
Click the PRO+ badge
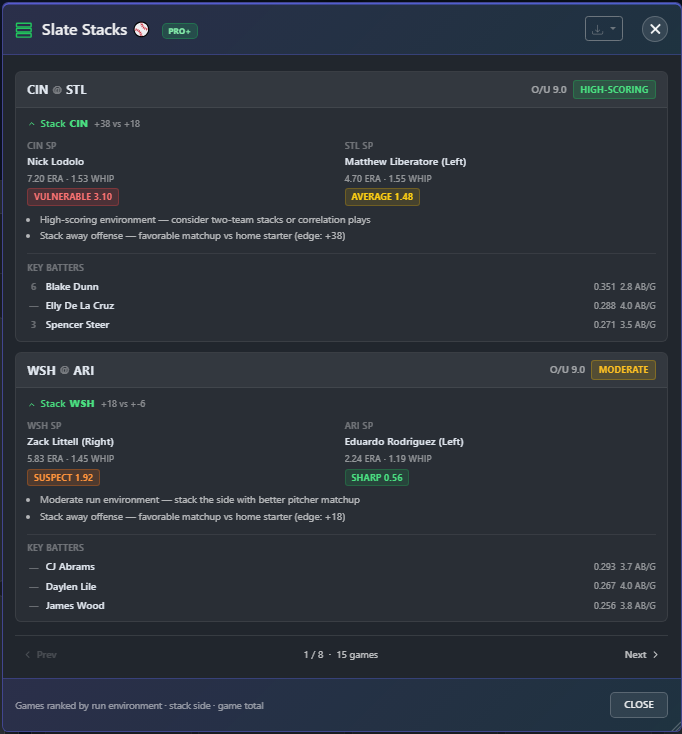click(x=180, y=31)
